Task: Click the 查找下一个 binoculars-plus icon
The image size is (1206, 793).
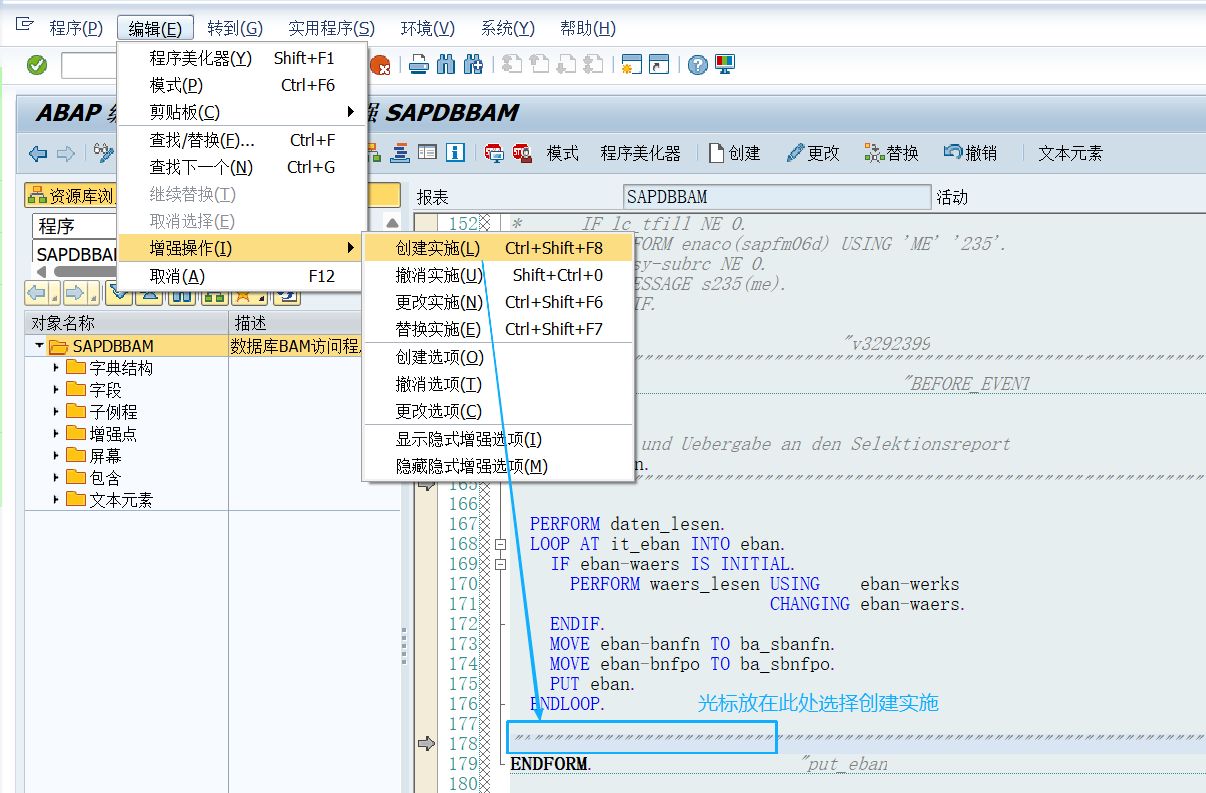Action: point(472,64)
